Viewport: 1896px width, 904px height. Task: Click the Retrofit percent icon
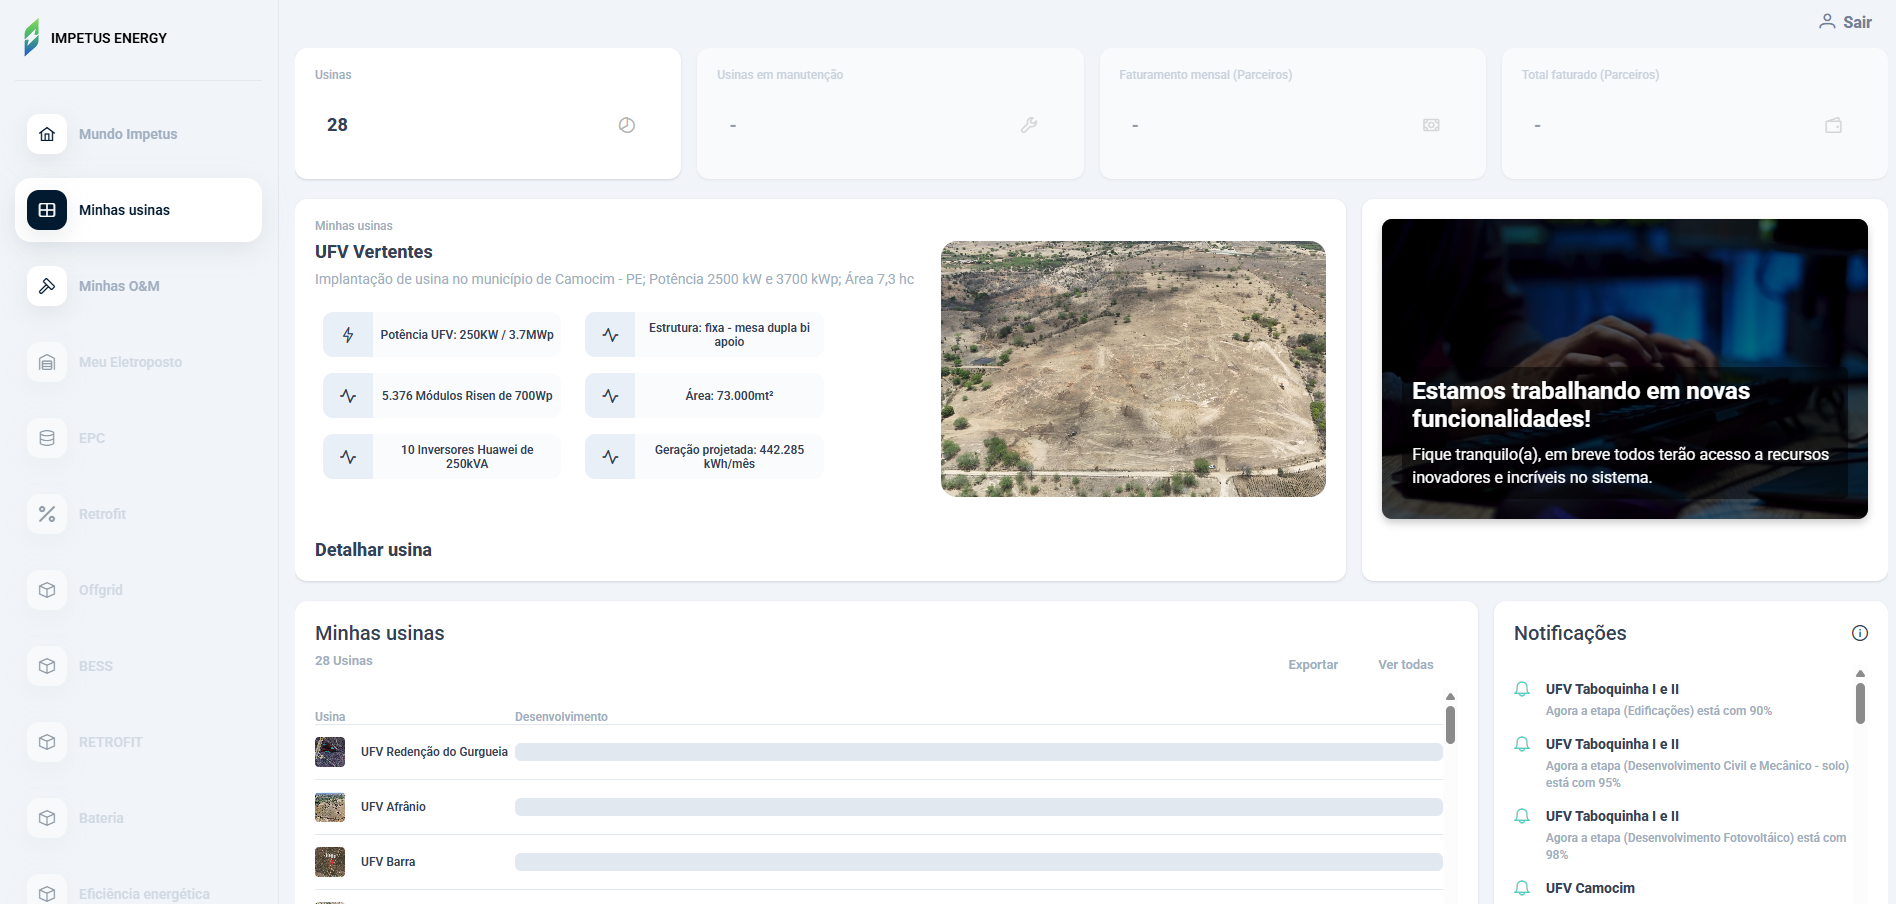(x=46, y=514)
